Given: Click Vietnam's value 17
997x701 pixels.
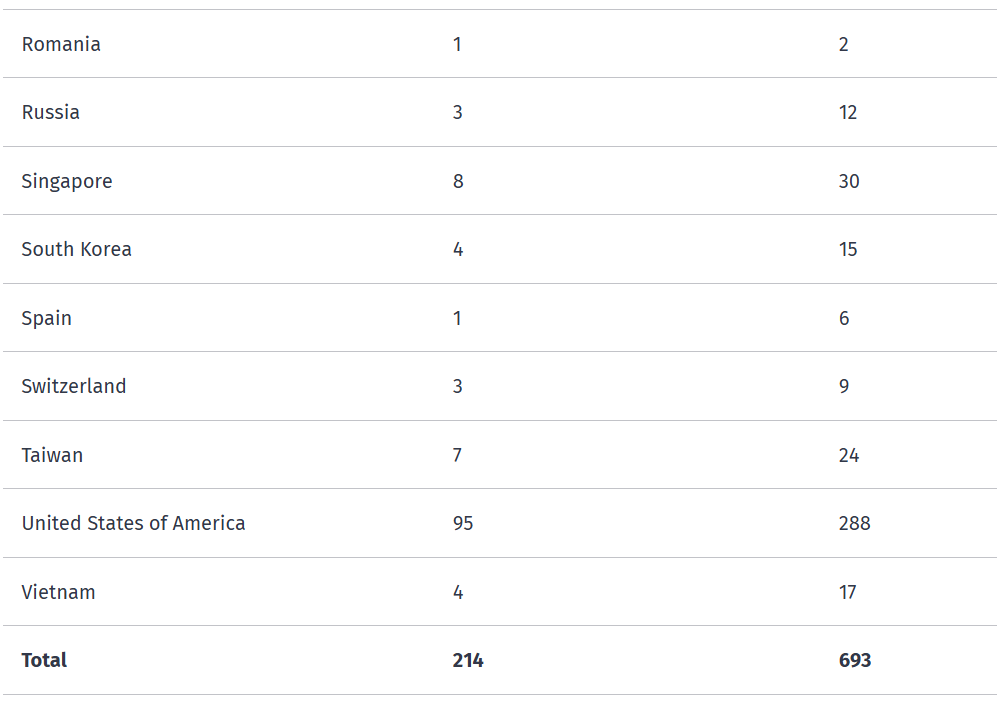Looking at the screenshot, I should click(x=848, y=592).
